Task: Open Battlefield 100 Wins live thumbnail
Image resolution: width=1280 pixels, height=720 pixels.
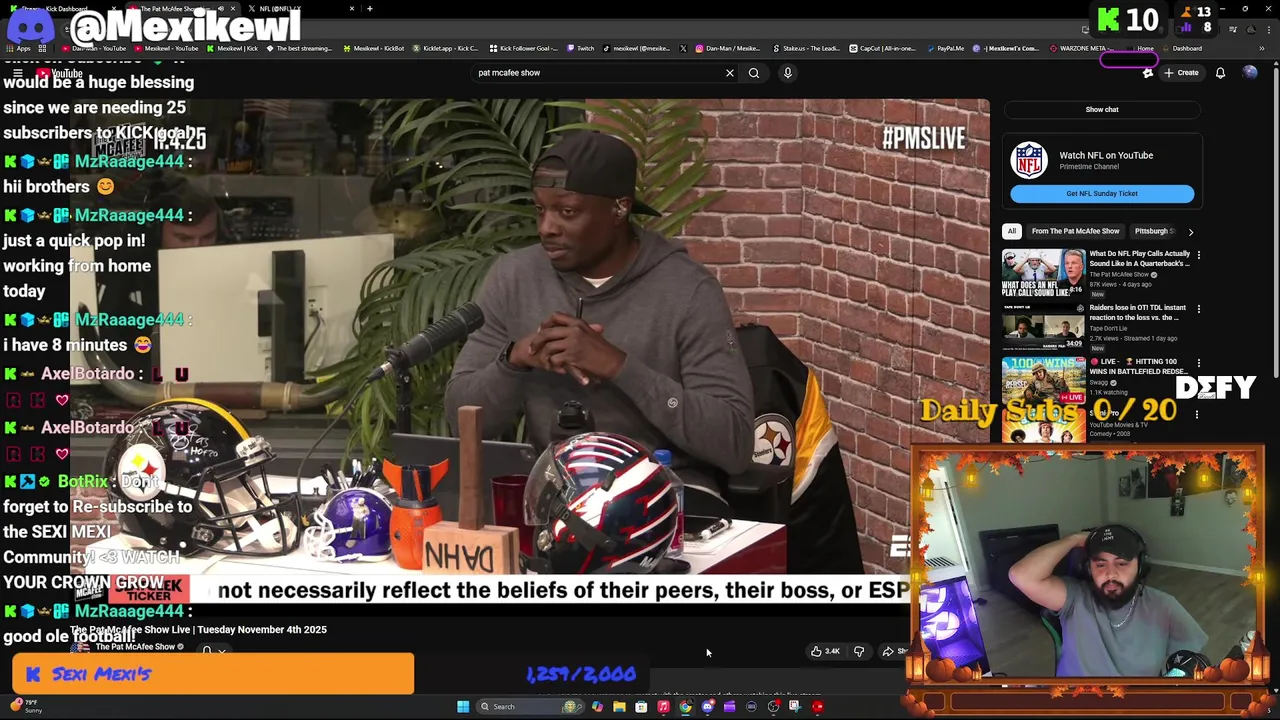Action: tap(1043, 381)
